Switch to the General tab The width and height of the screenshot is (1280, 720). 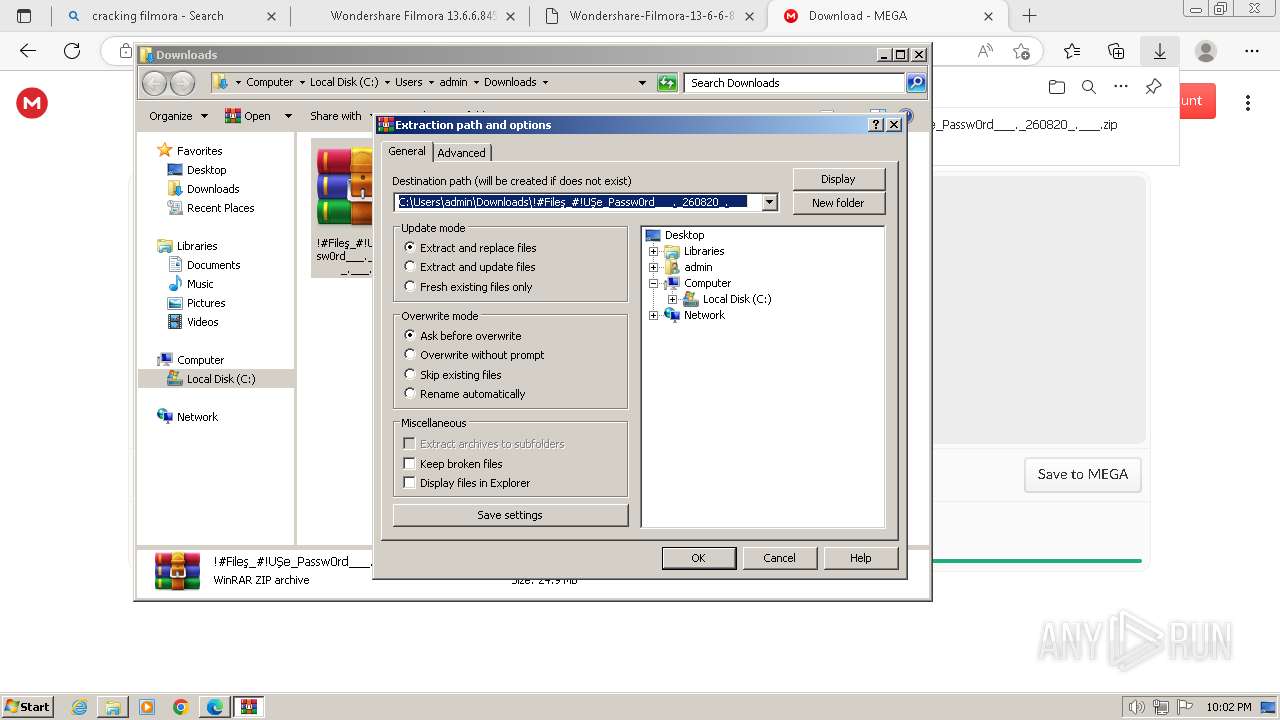pos(407,151)
